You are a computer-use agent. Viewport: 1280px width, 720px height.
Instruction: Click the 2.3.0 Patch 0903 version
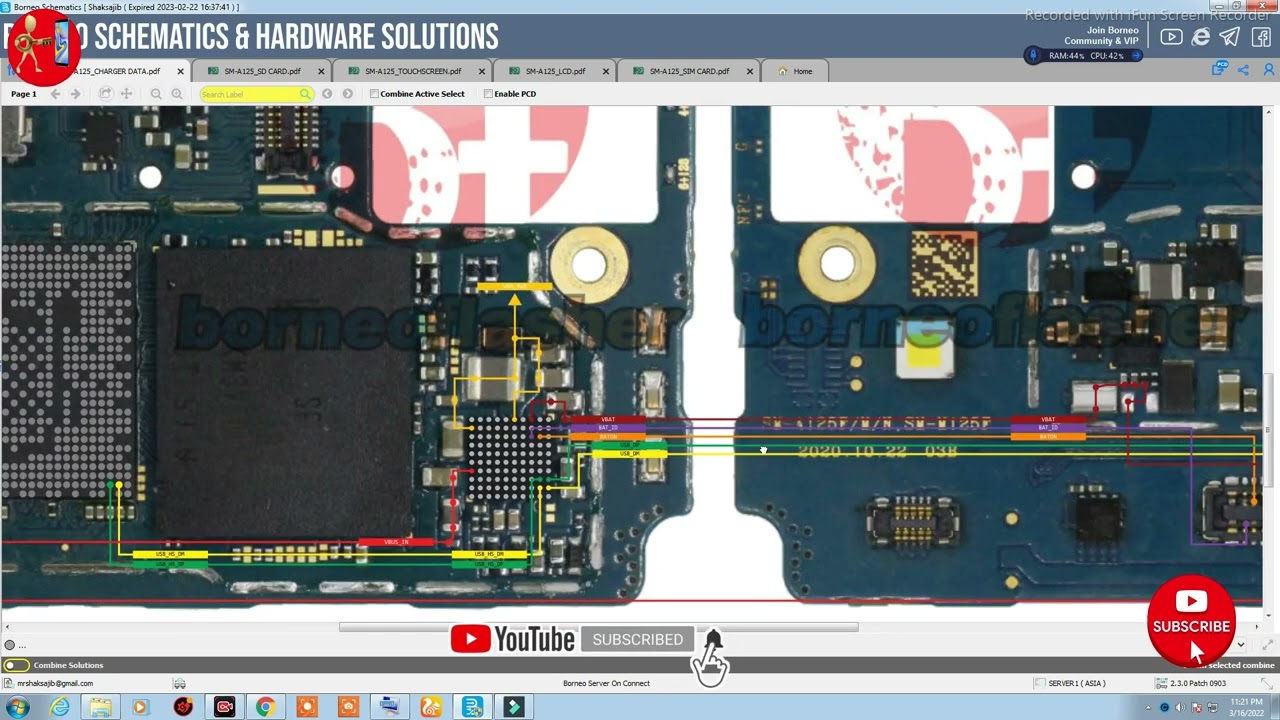[x=1198, y=683]
